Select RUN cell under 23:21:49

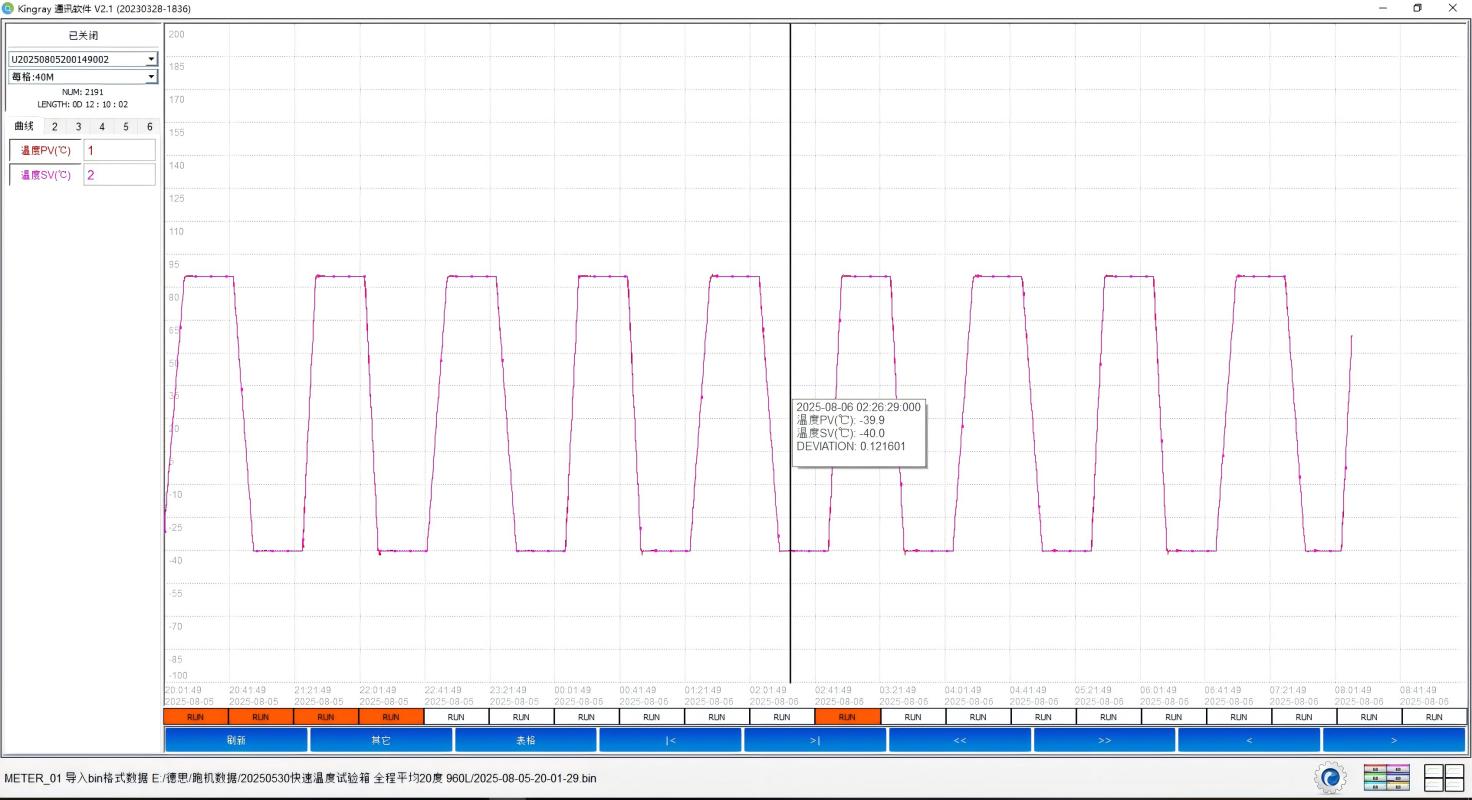[521, 717]
